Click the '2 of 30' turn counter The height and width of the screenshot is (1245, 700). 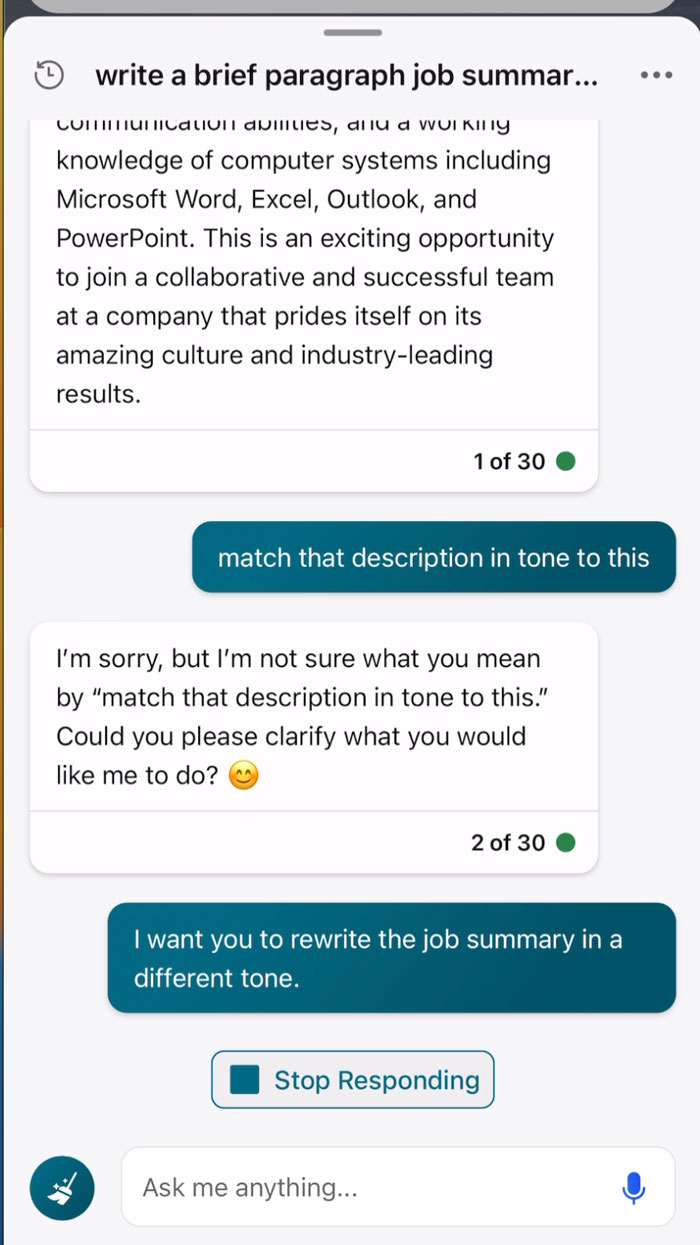[x=508, y=843]
